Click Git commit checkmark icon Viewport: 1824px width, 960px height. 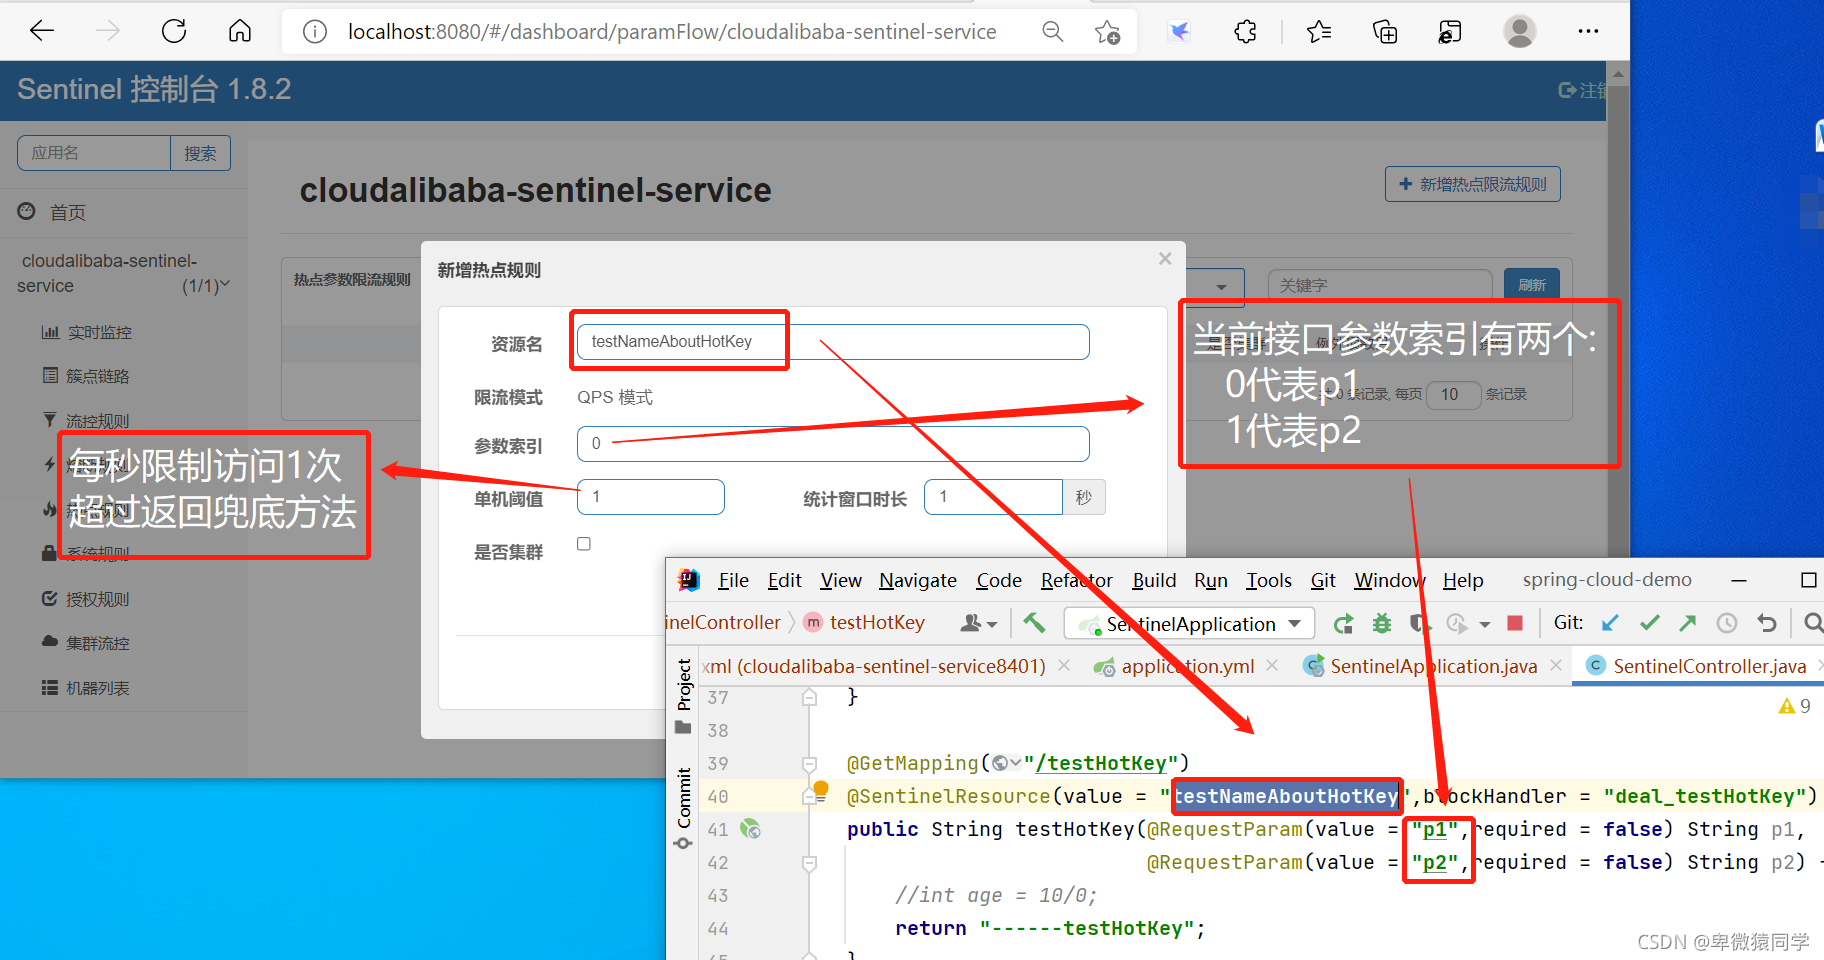point(1650,623)
